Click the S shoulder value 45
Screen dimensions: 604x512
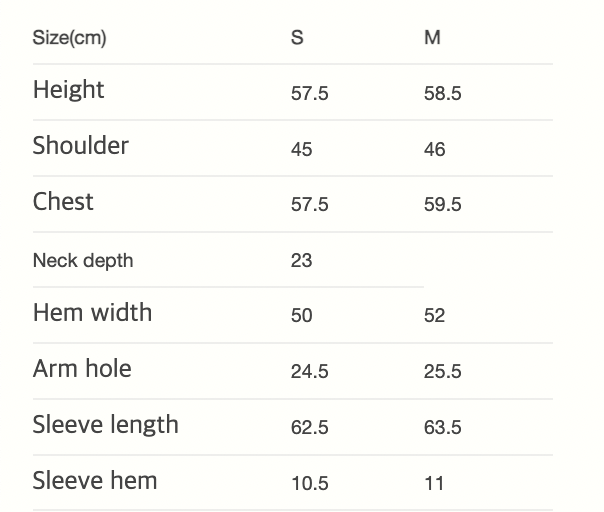tap(301, 150)
